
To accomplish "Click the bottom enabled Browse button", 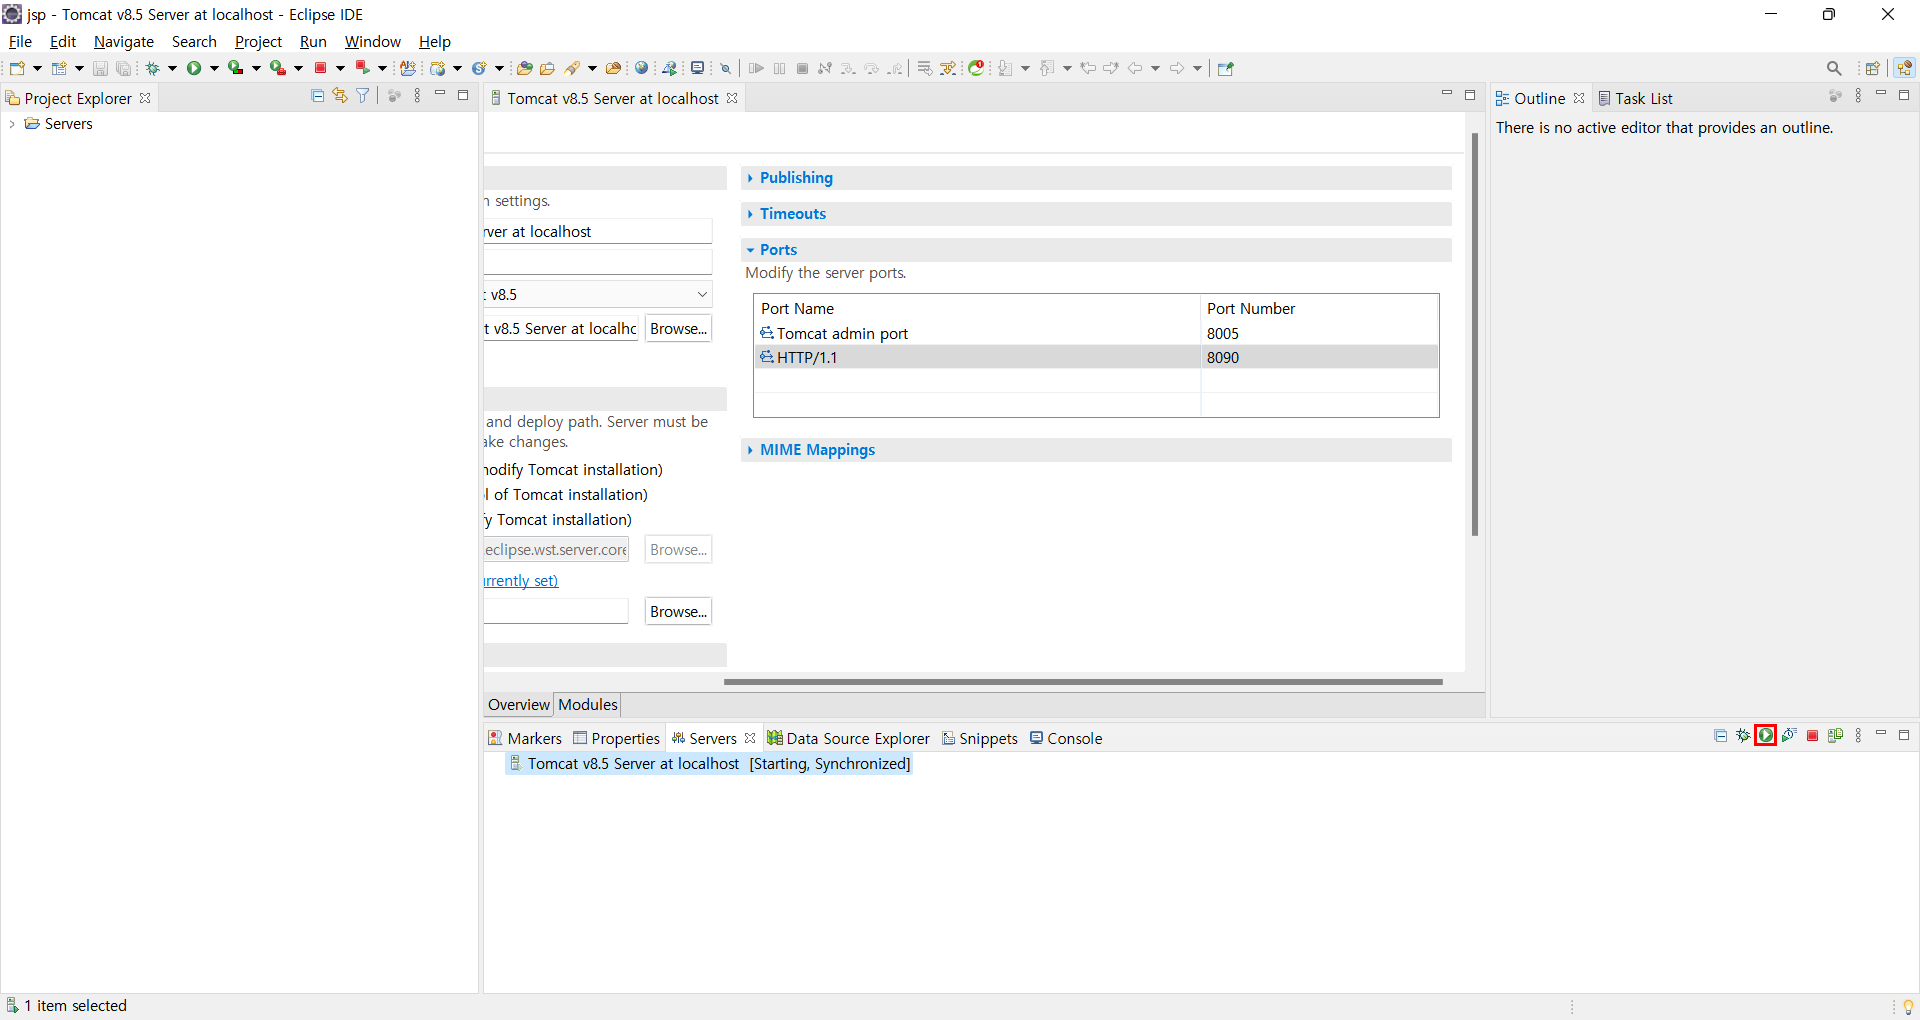I will tap(678, 611).
